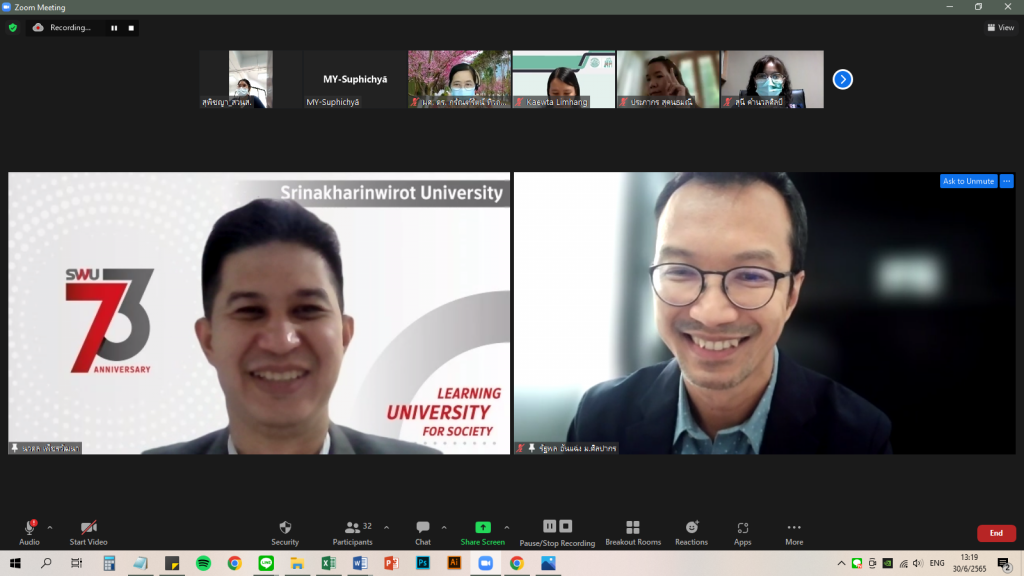Click Ask to Unmute on the right video
This screenshot has height=576, width=1024.
[x=968, y=181]
